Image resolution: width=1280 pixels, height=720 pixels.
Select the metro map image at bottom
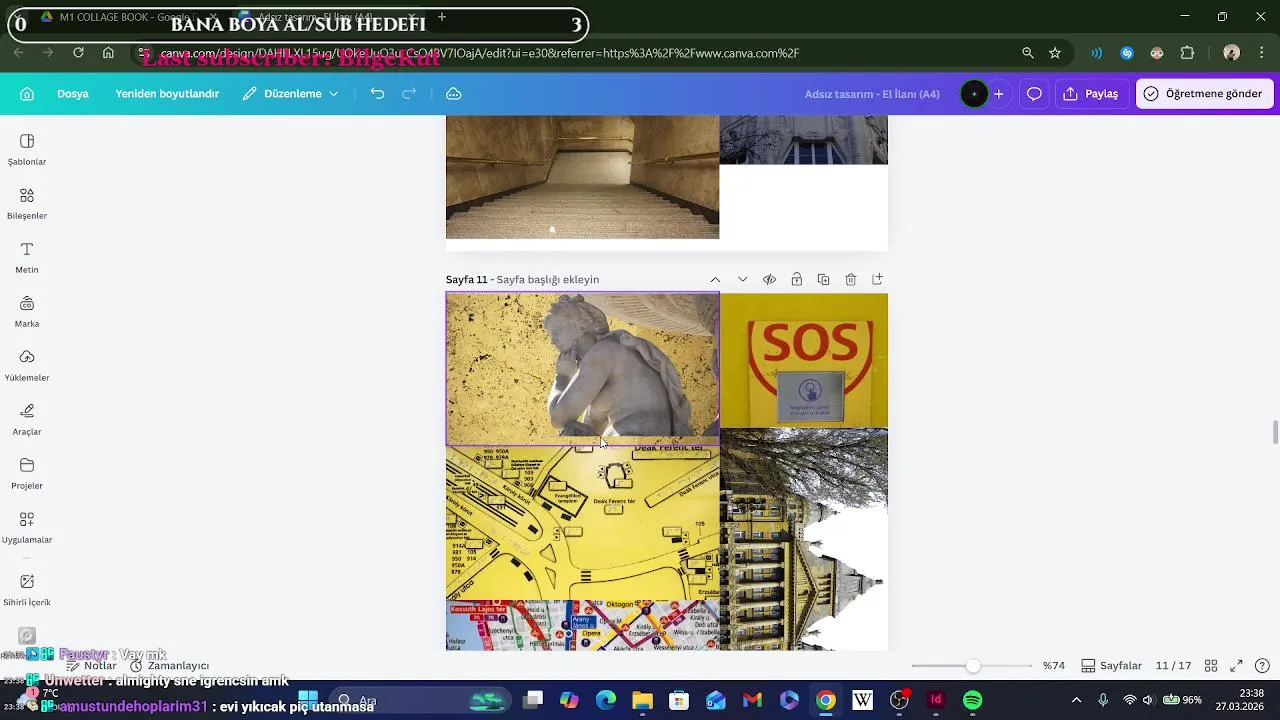point(583,626)
